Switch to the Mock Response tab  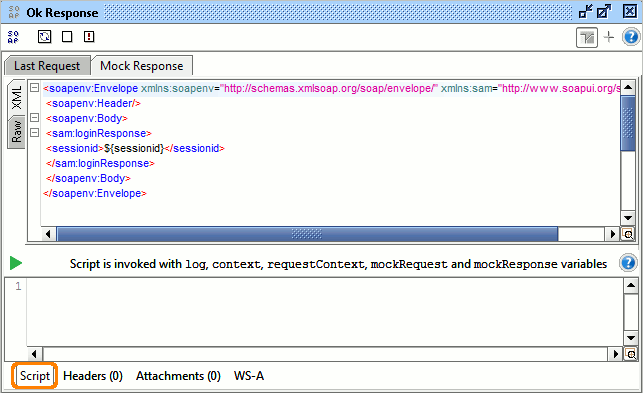(x=141, y=66)
